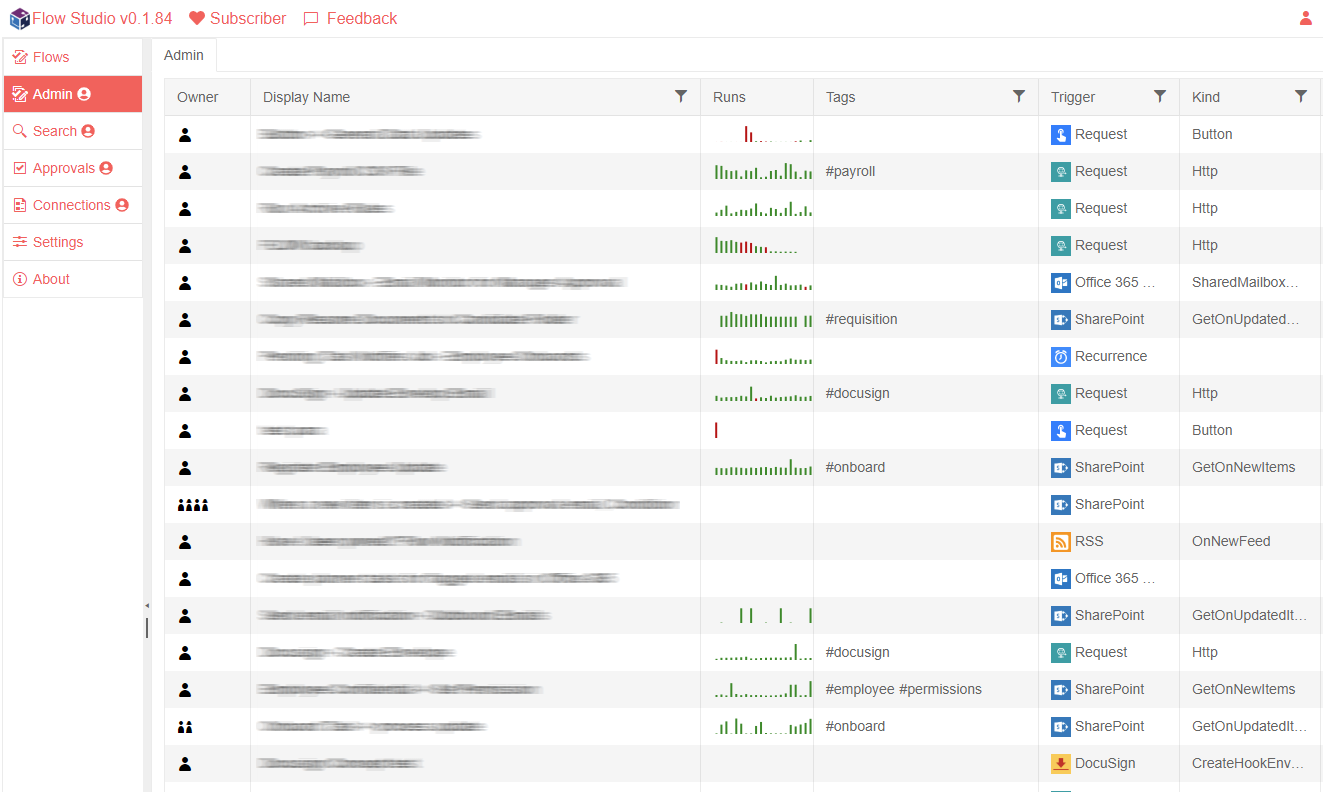Click the four-owners icon in Owner column
Screen dimensions: 1323x792
click(x=193, y=505)
